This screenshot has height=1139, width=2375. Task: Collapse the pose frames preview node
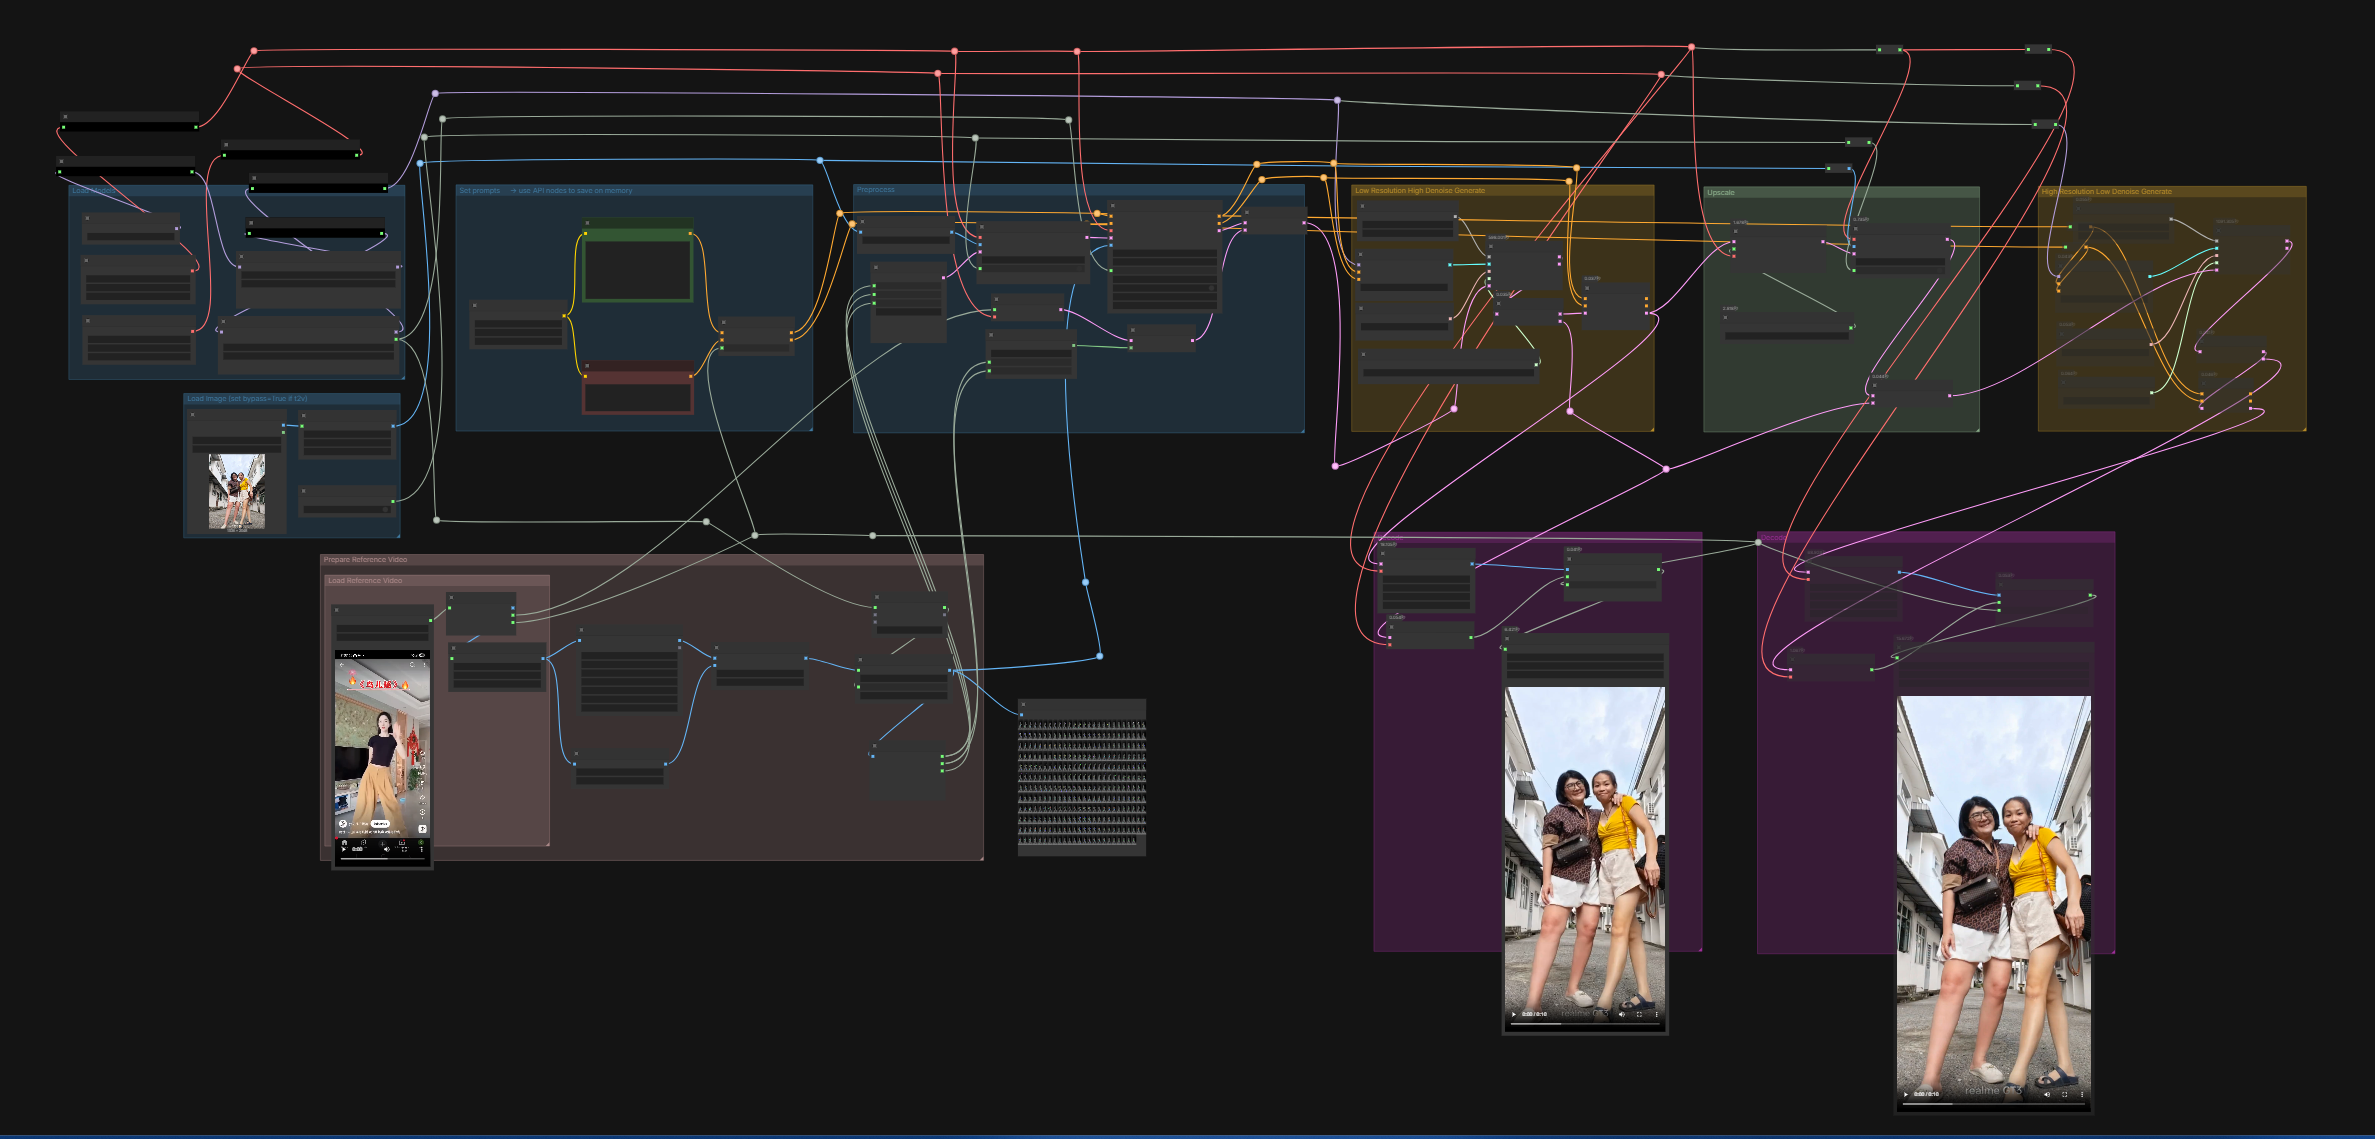point(1022,704)
